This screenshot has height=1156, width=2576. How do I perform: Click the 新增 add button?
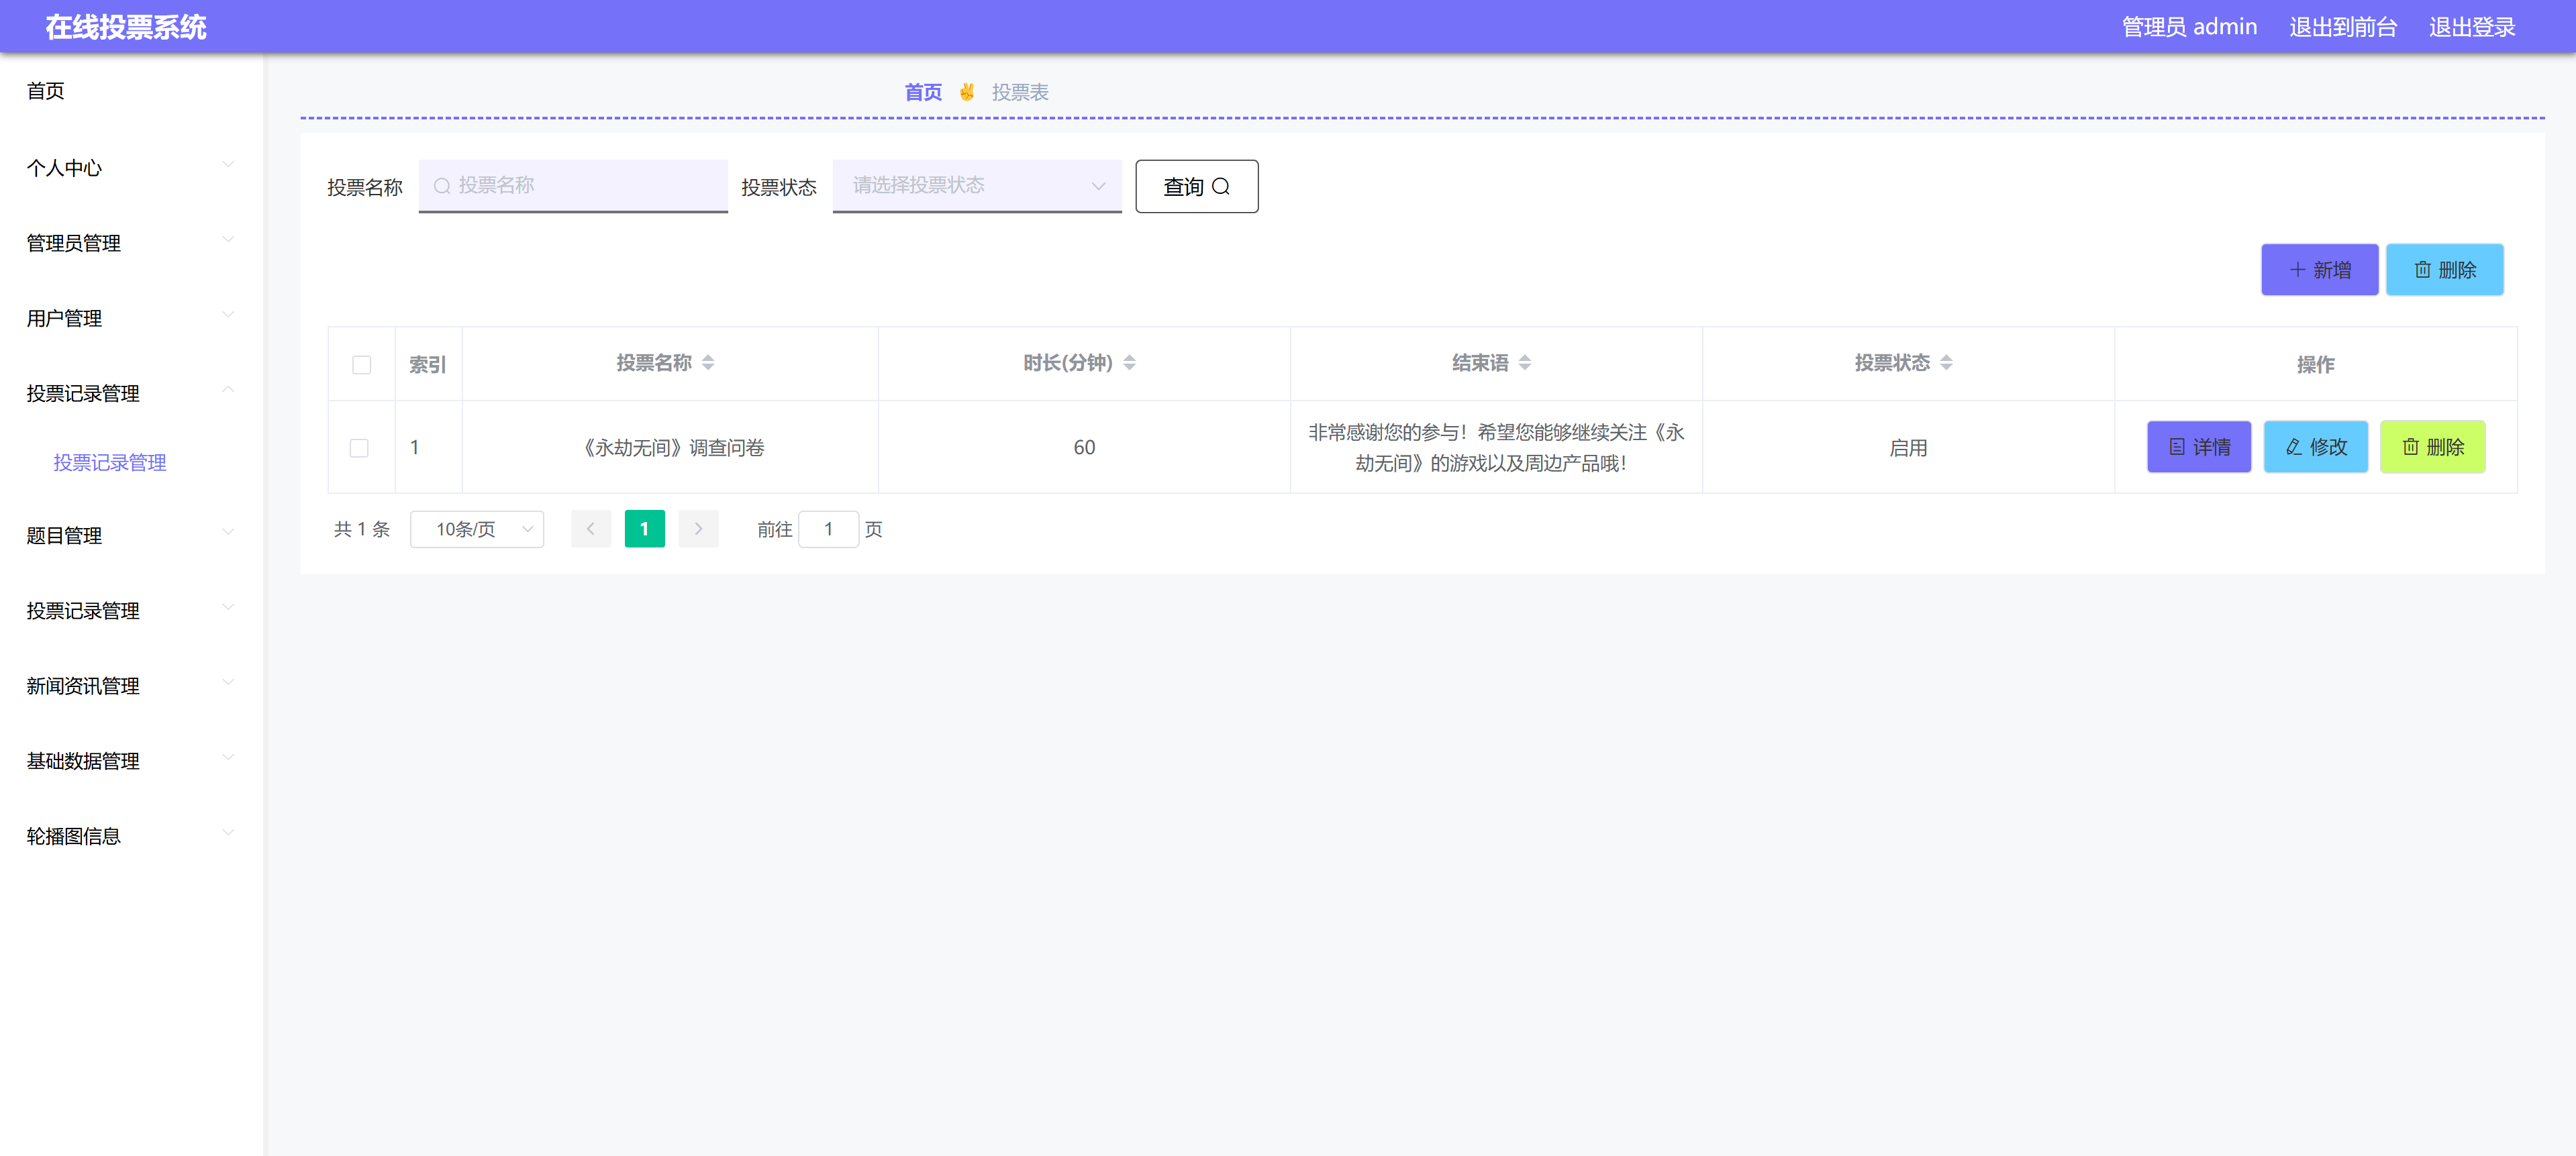point(2319,270)
